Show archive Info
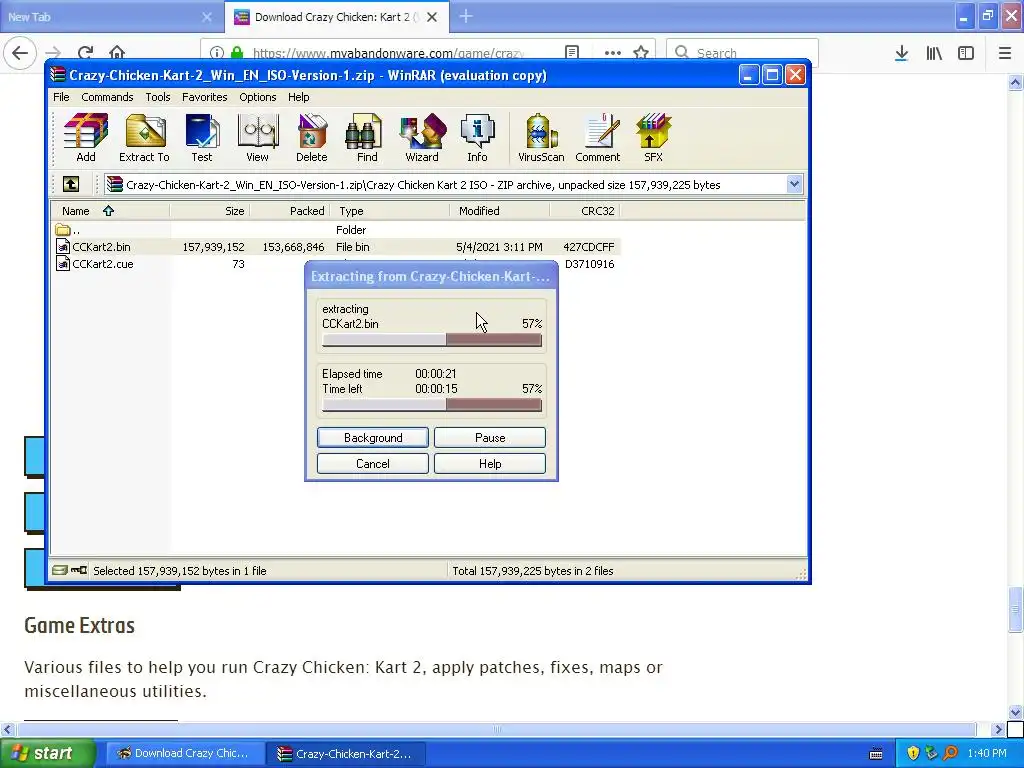This screenshot has height=768, width=1024. click(x=477, y=138)
